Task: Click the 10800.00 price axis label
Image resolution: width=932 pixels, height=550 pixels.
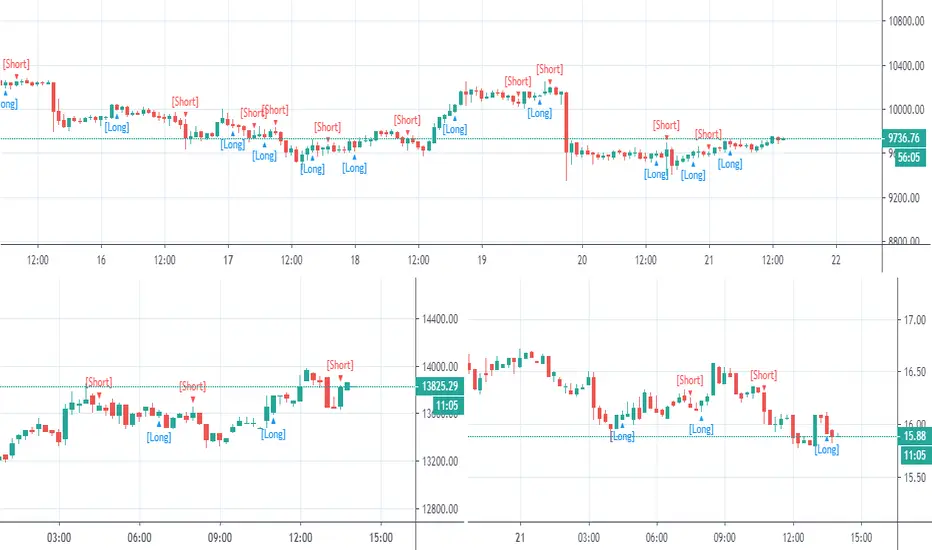Action: [906, 21]
